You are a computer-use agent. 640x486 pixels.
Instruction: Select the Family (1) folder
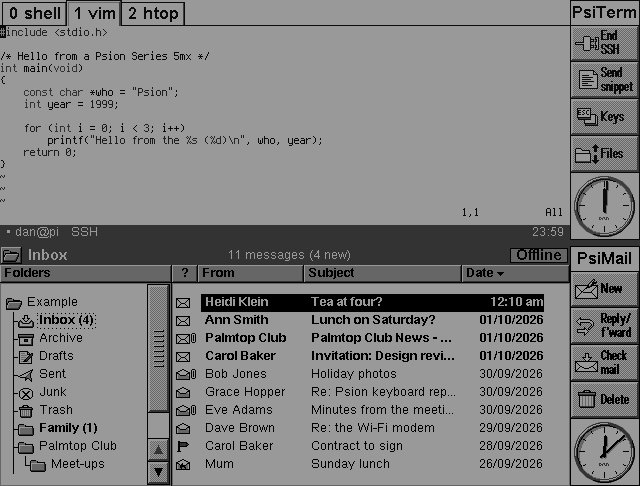click(x=68, y=428)
